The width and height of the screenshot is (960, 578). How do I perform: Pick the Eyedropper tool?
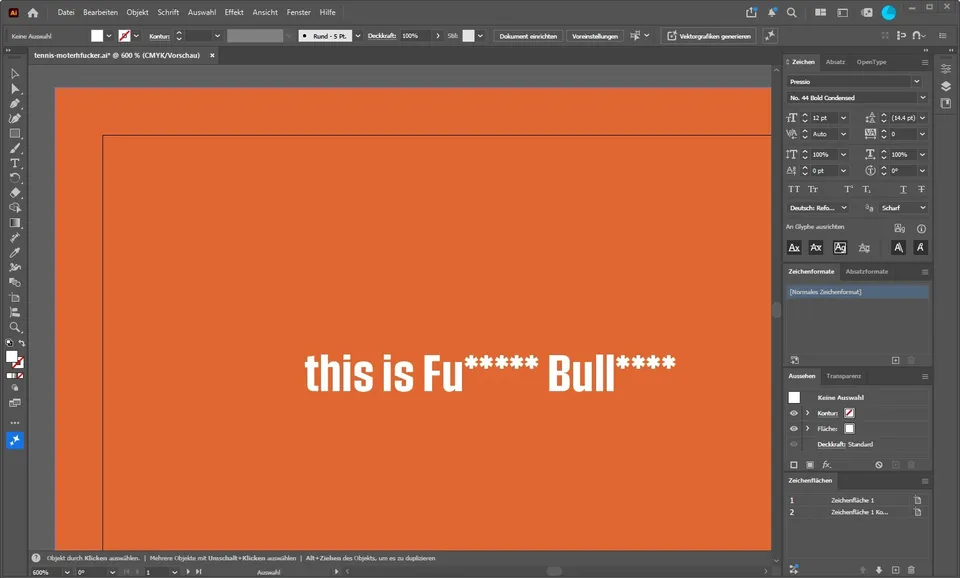tap(15, 252)
